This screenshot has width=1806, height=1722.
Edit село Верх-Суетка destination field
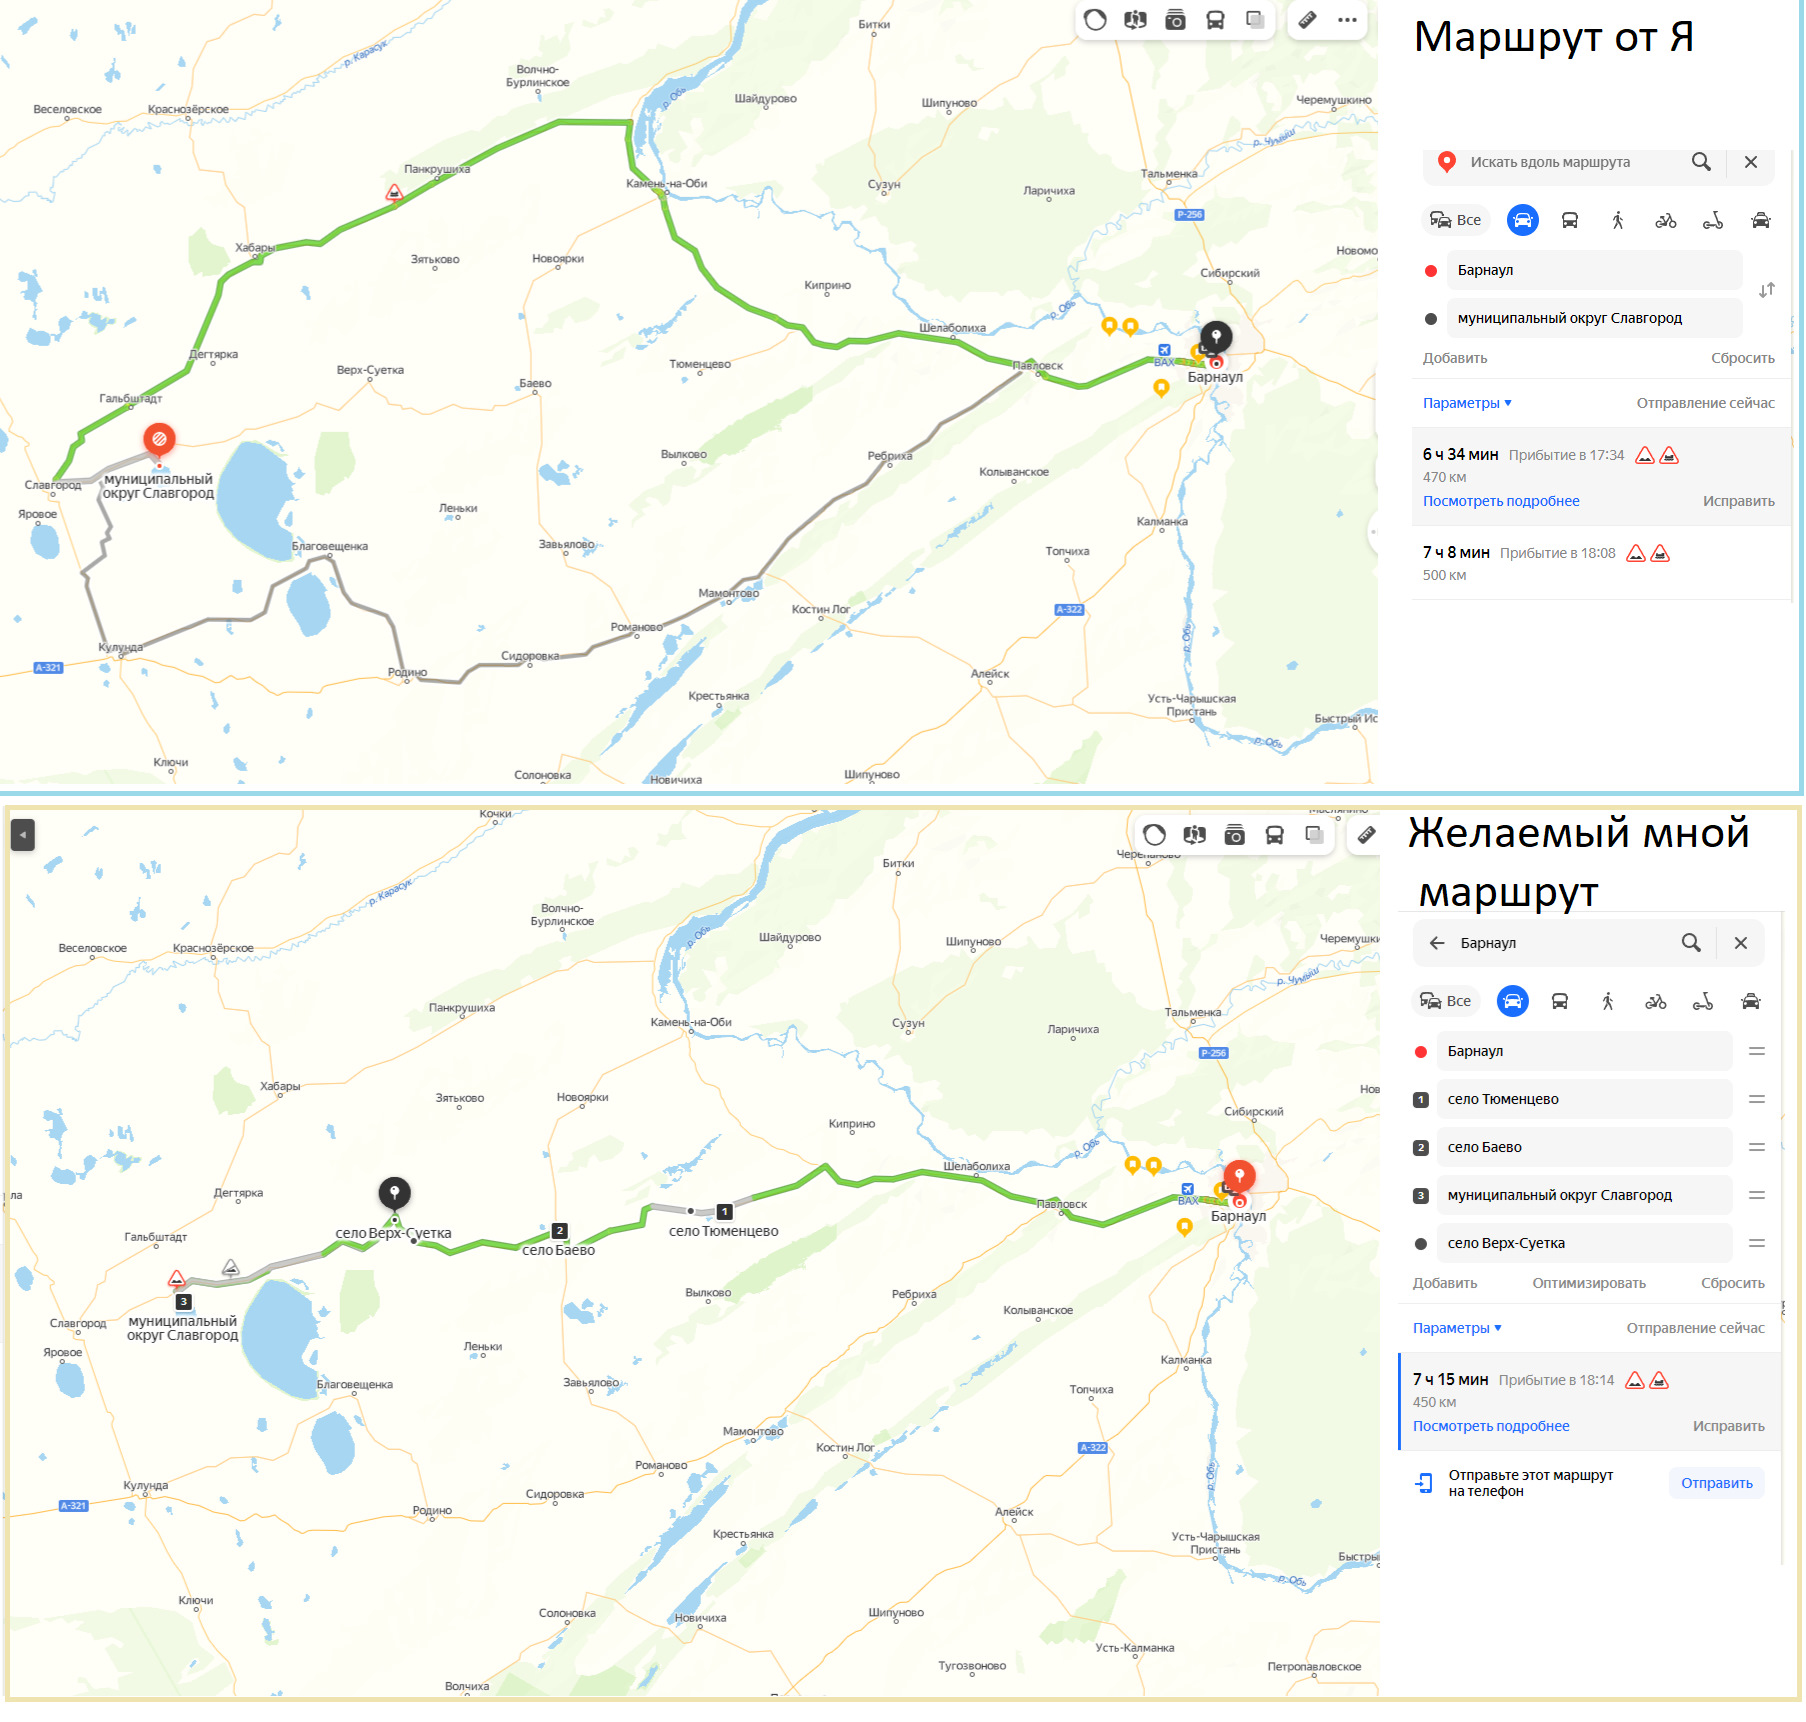[x=1584, y=1243]
